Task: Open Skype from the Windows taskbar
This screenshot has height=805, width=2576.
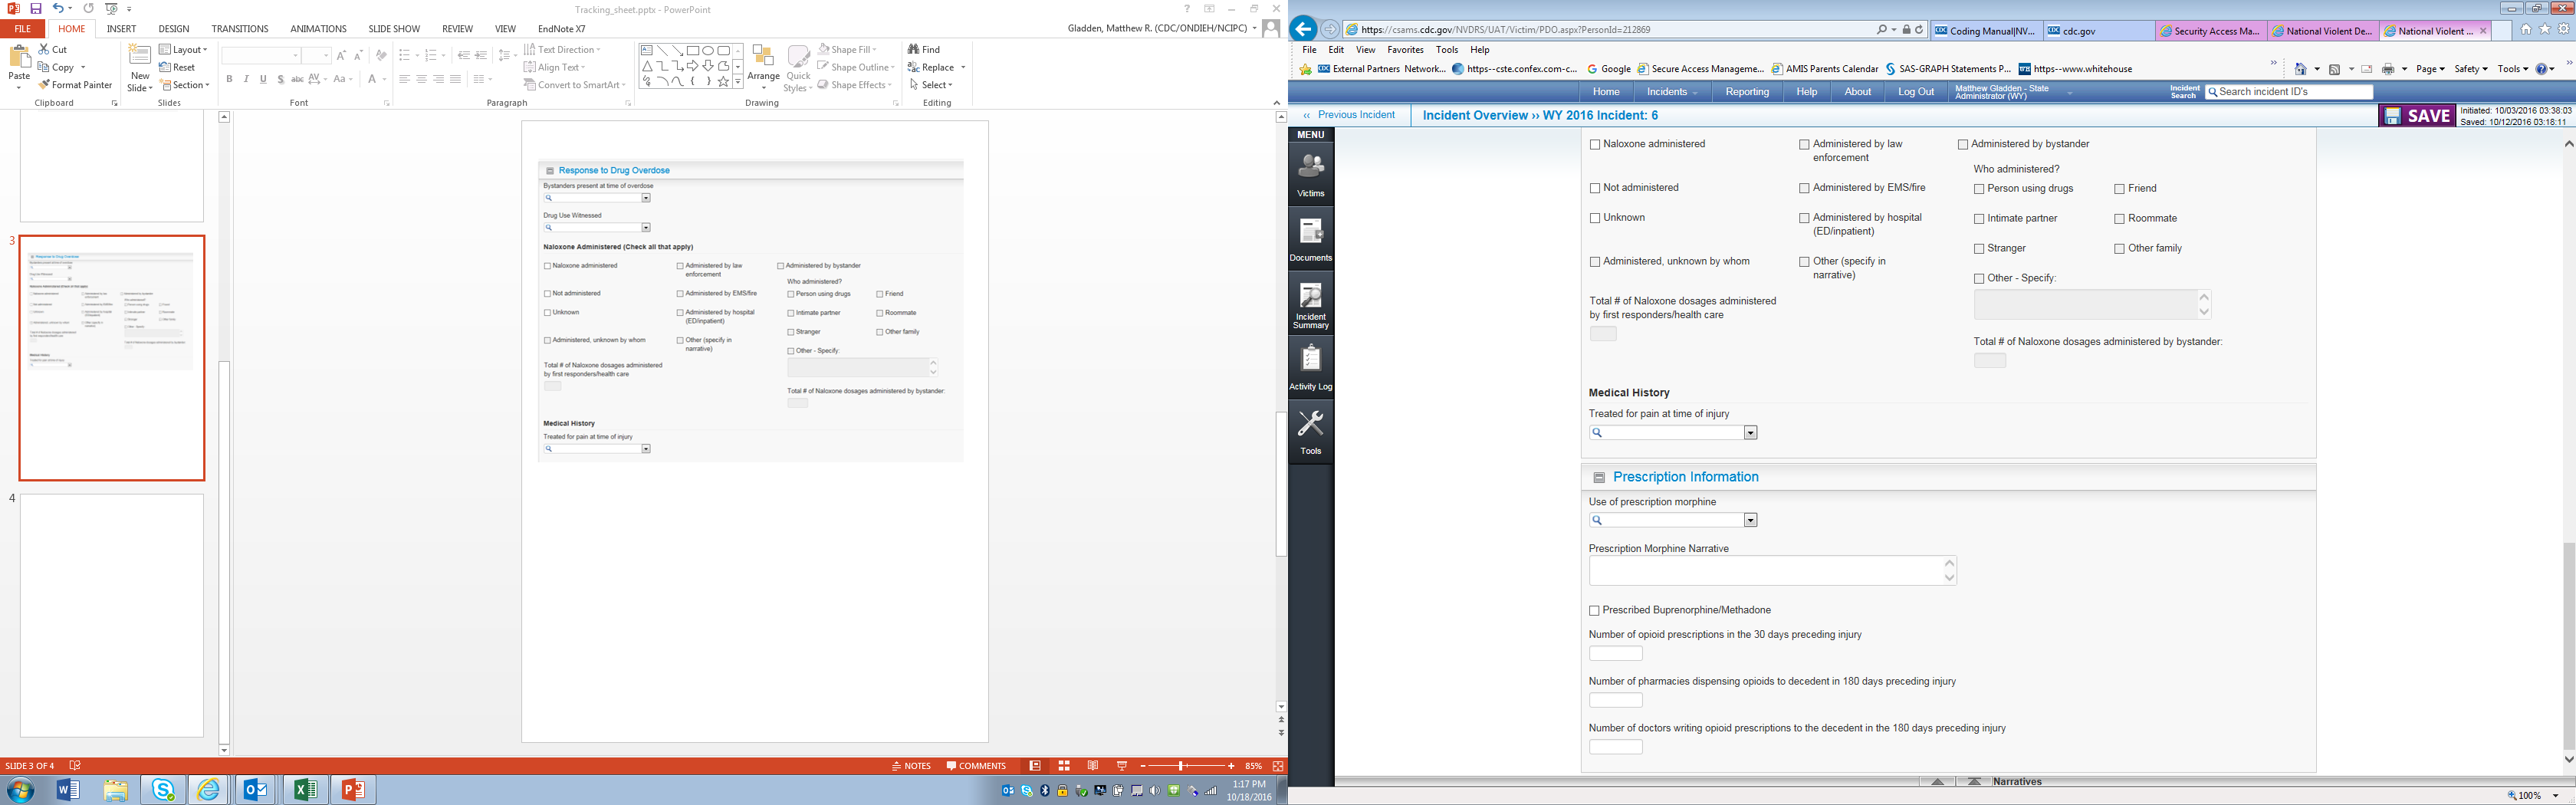Action: pos(162,790)
